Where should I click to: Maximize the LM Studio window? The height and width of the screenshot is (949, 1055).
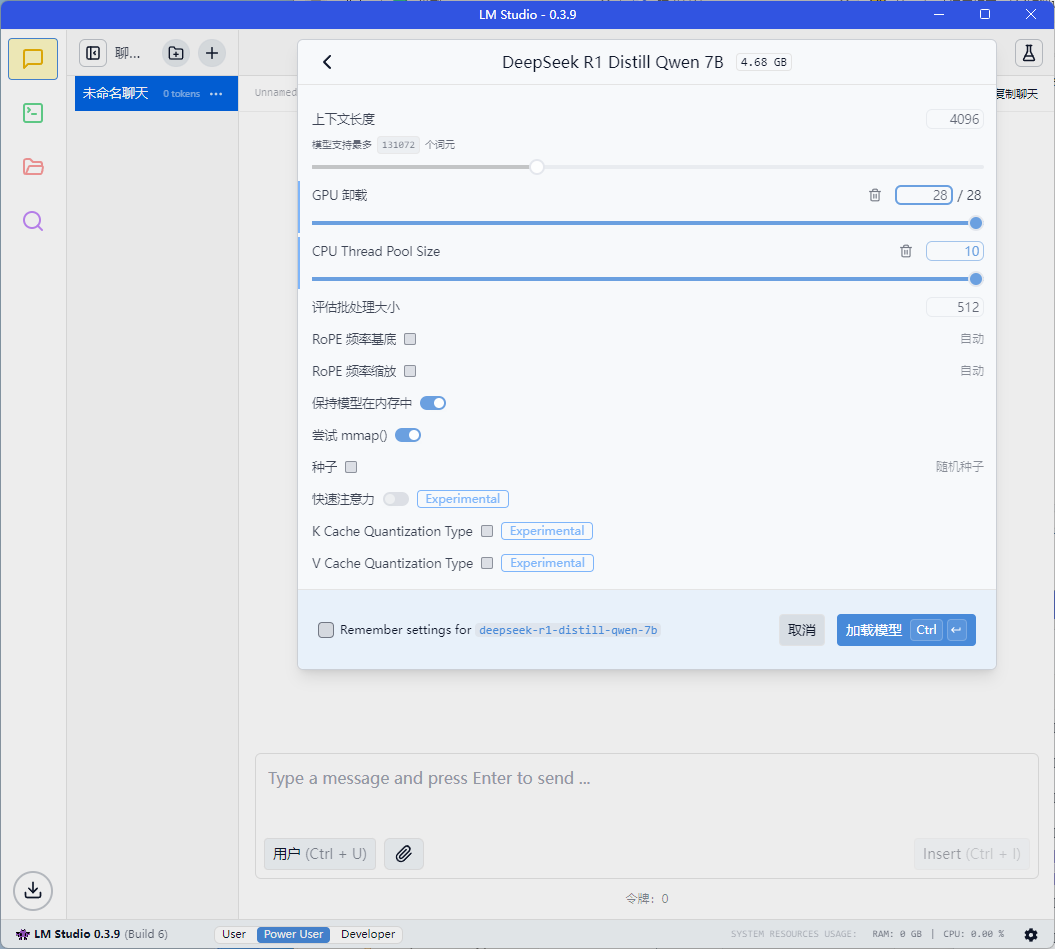(984, 14)
